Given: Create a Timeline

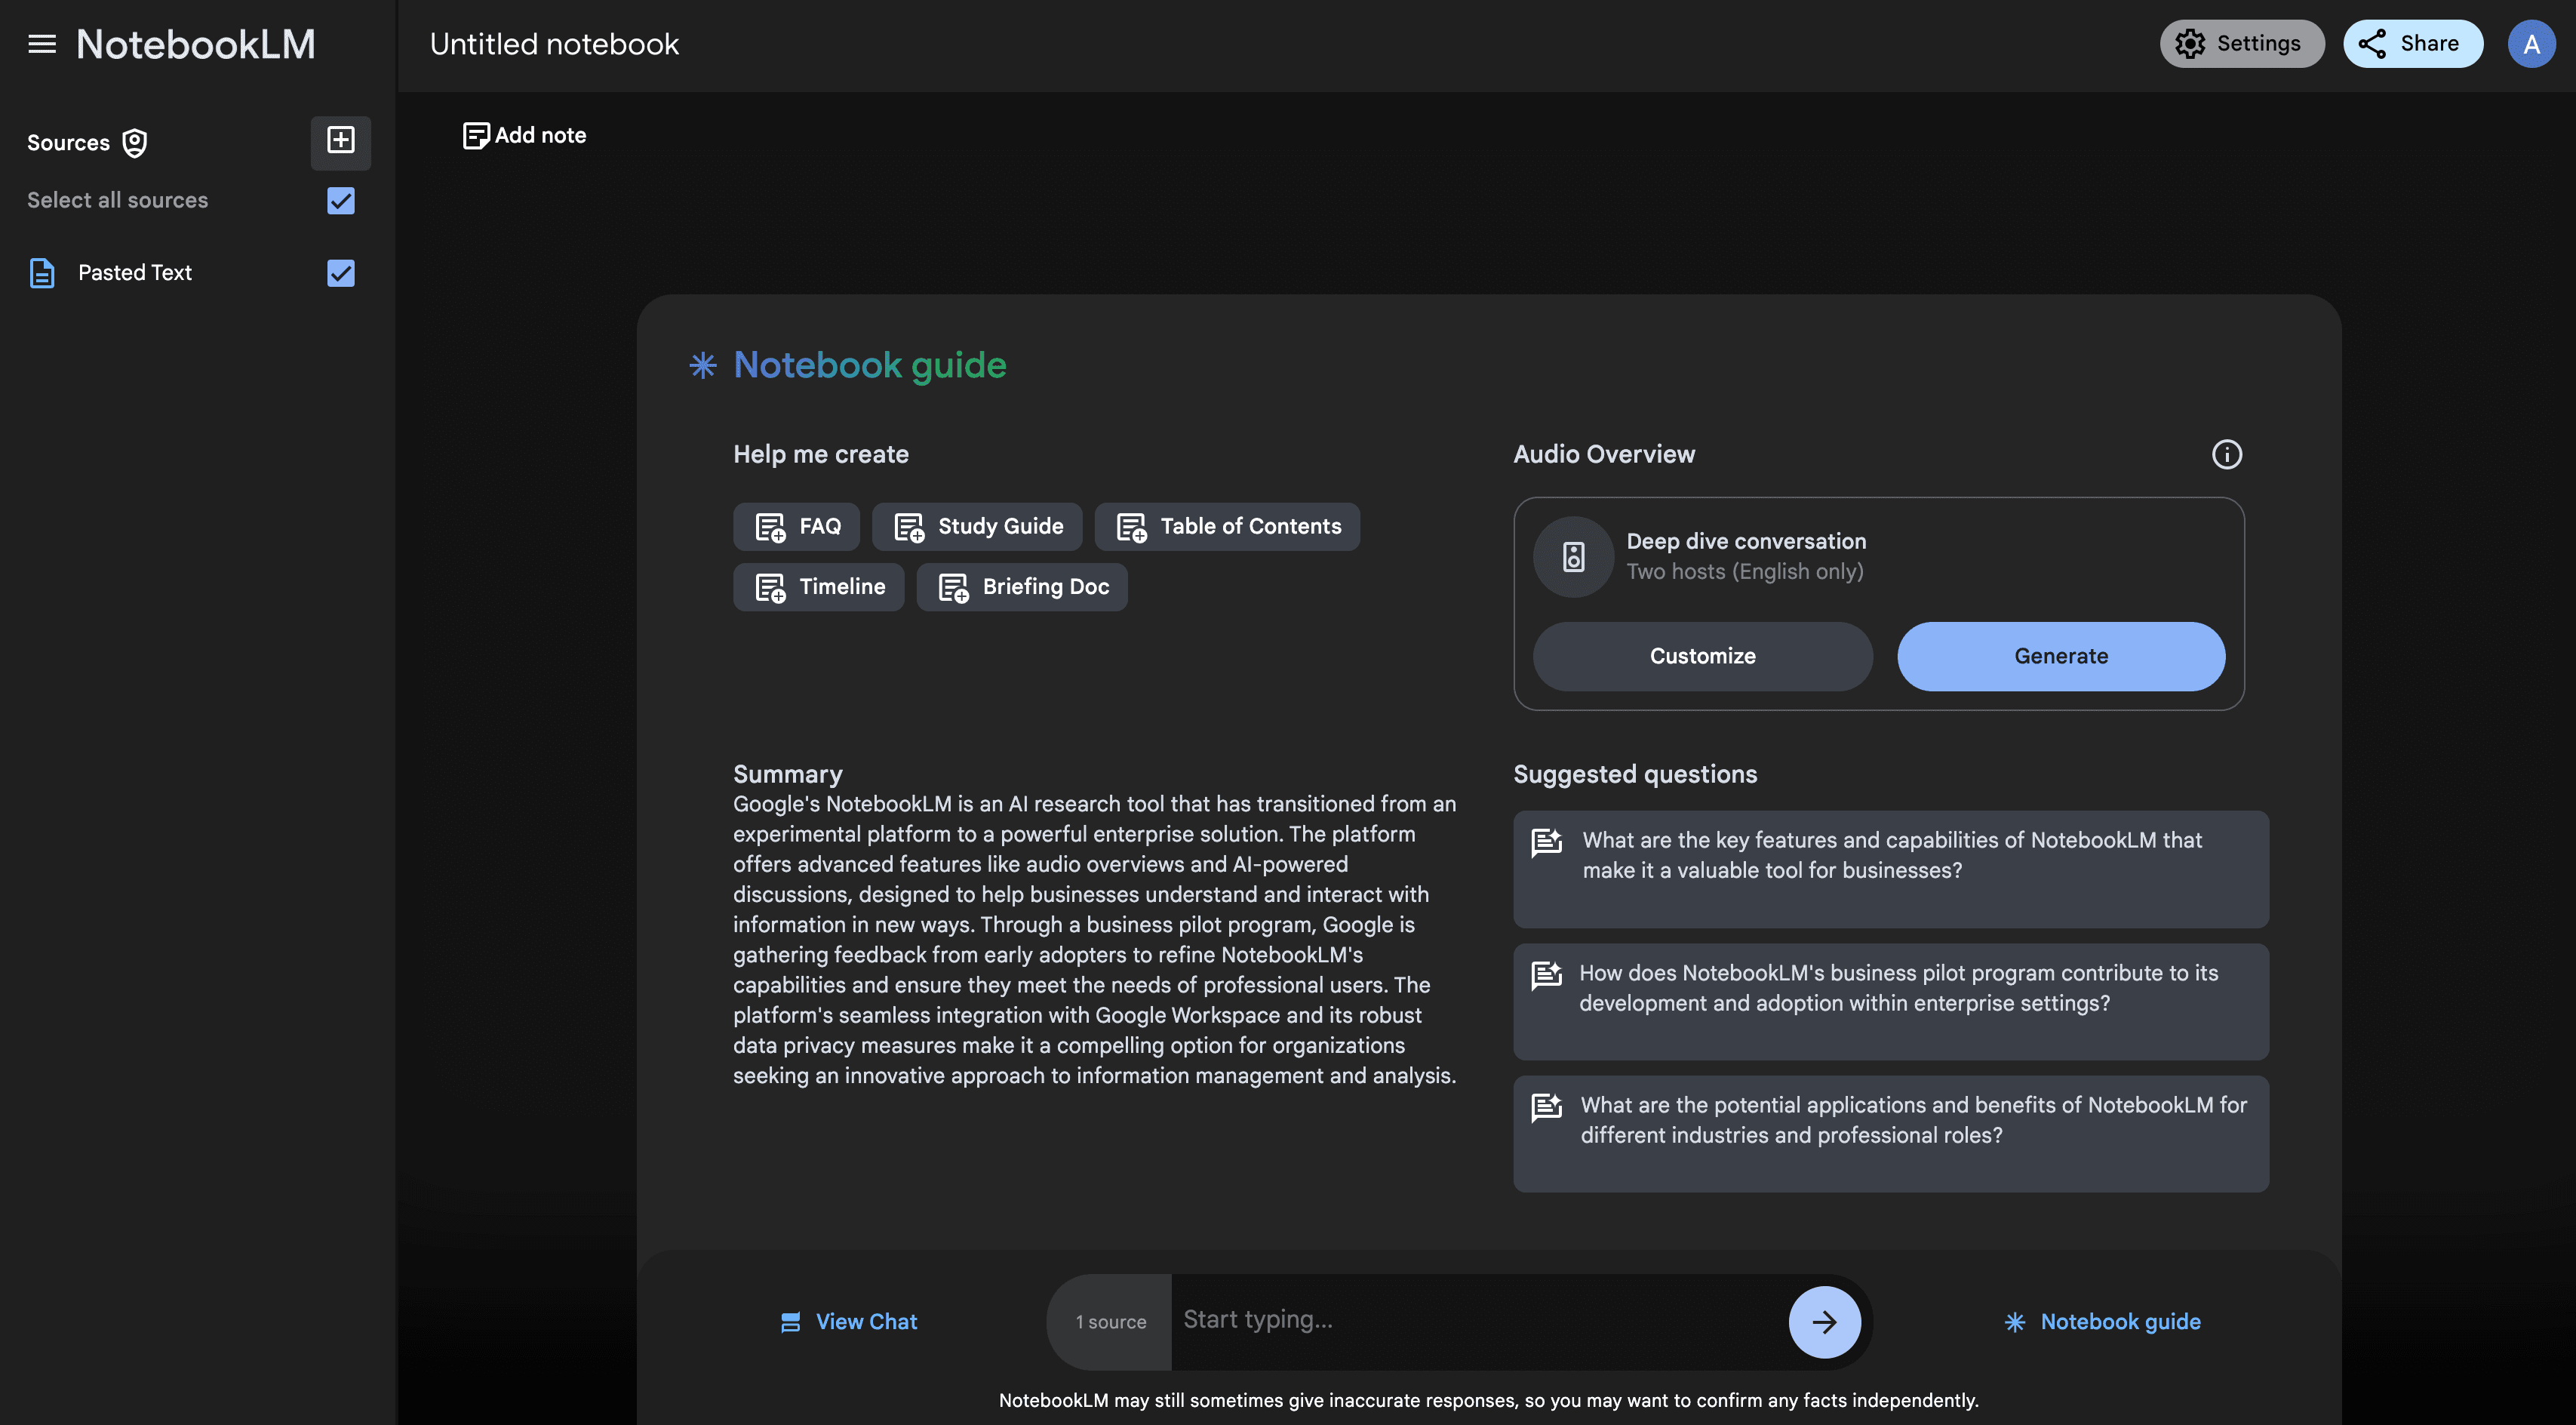Looking at the screenshot, I should click(818, 587).
